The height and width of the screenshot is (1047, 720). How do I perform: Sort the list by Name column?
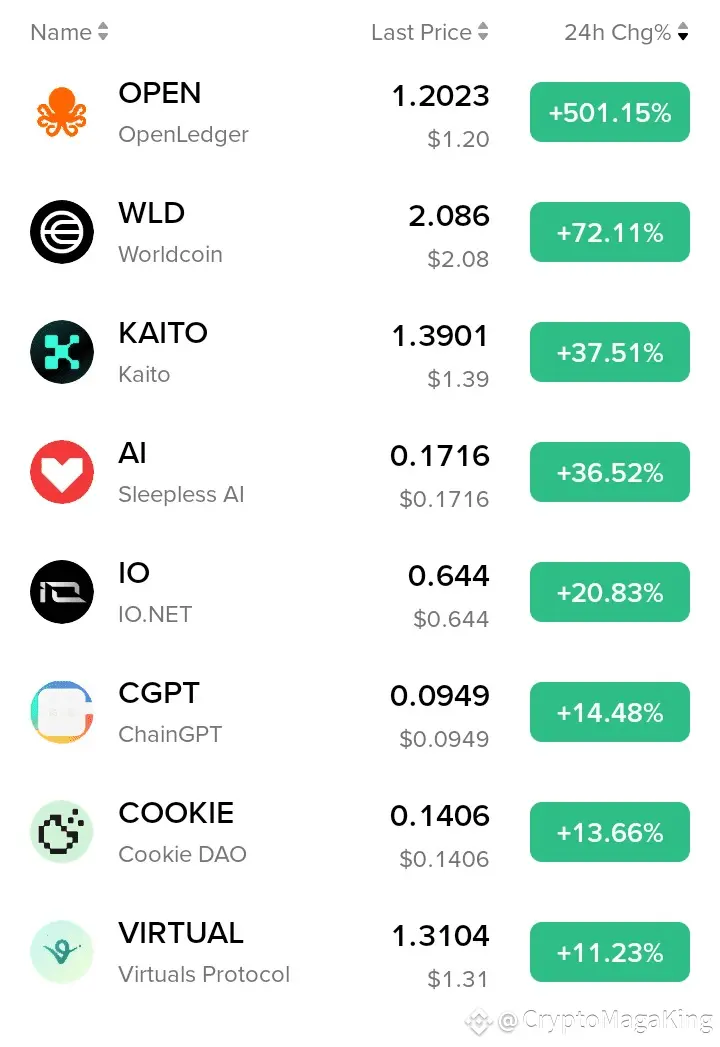click(69, 32)
